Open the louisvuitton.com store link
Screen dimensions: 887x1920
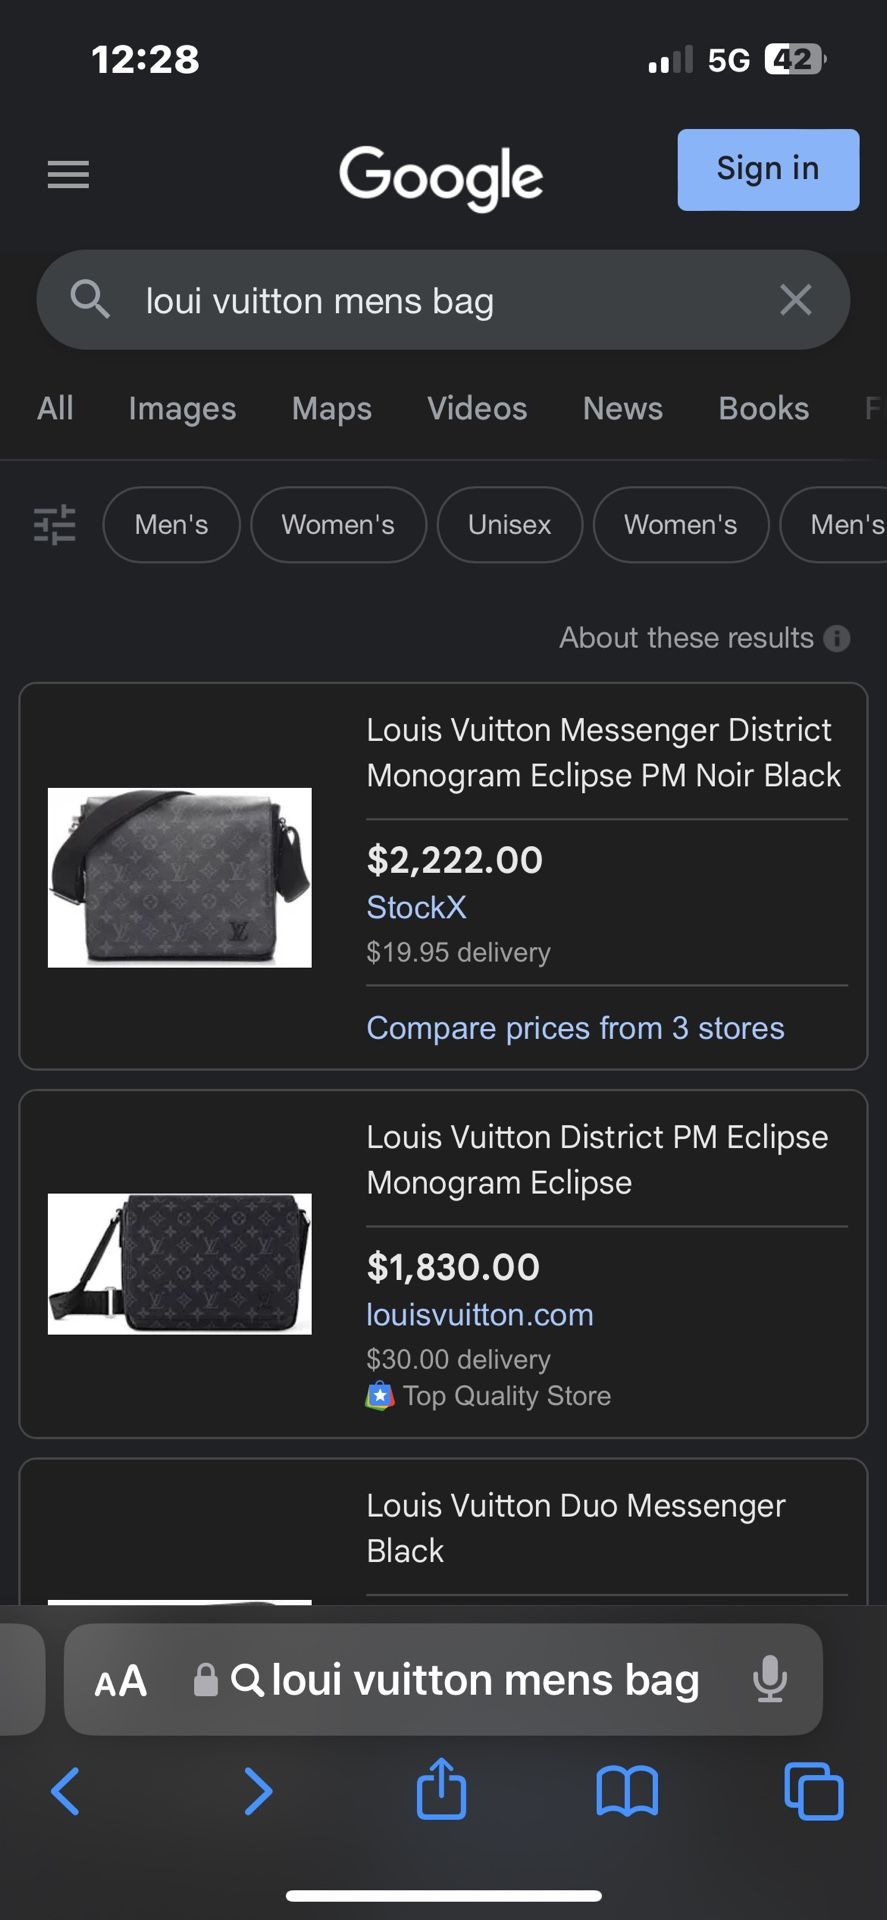click(x=480, y=1314)
